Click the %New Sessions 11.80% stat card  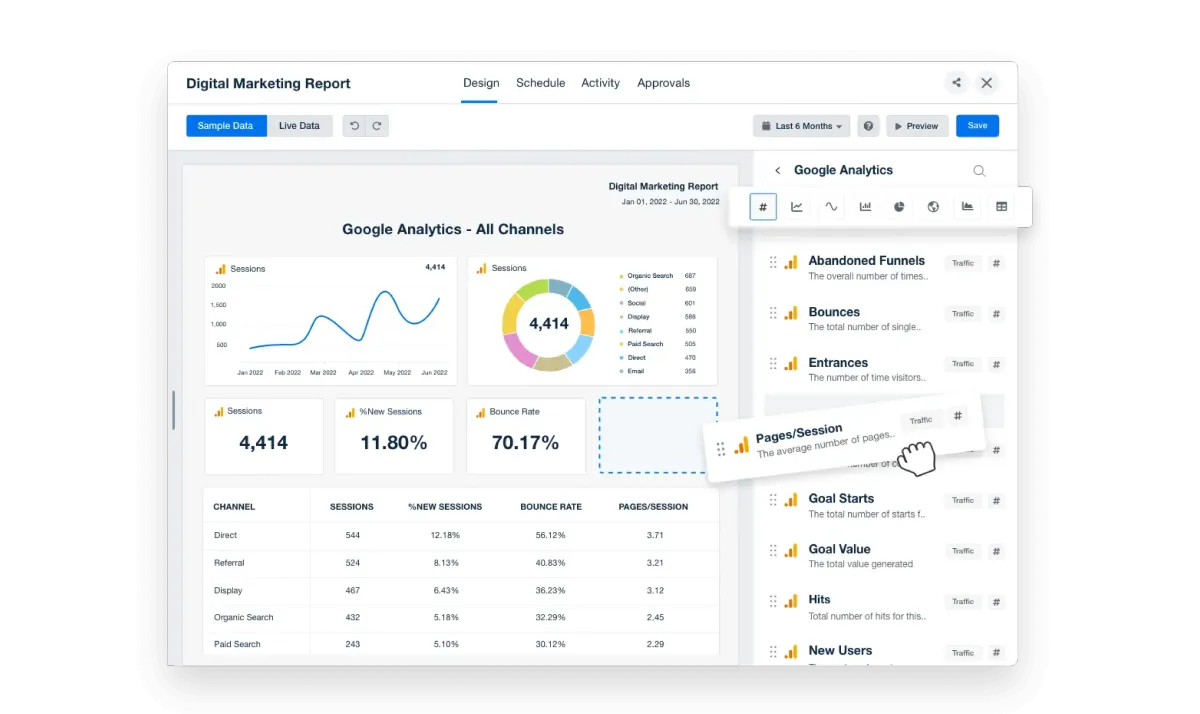click(x=394, y=437)
